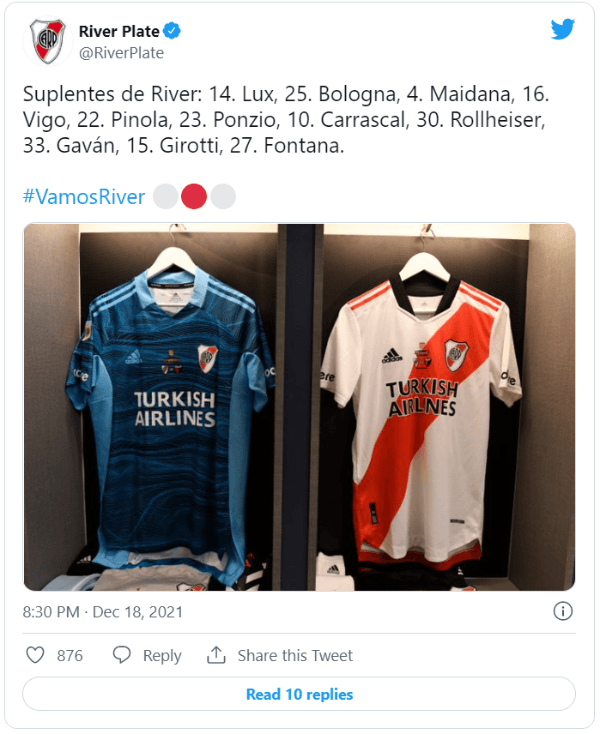
Task: Open the @RiverPlate handle
Action: 121,53
